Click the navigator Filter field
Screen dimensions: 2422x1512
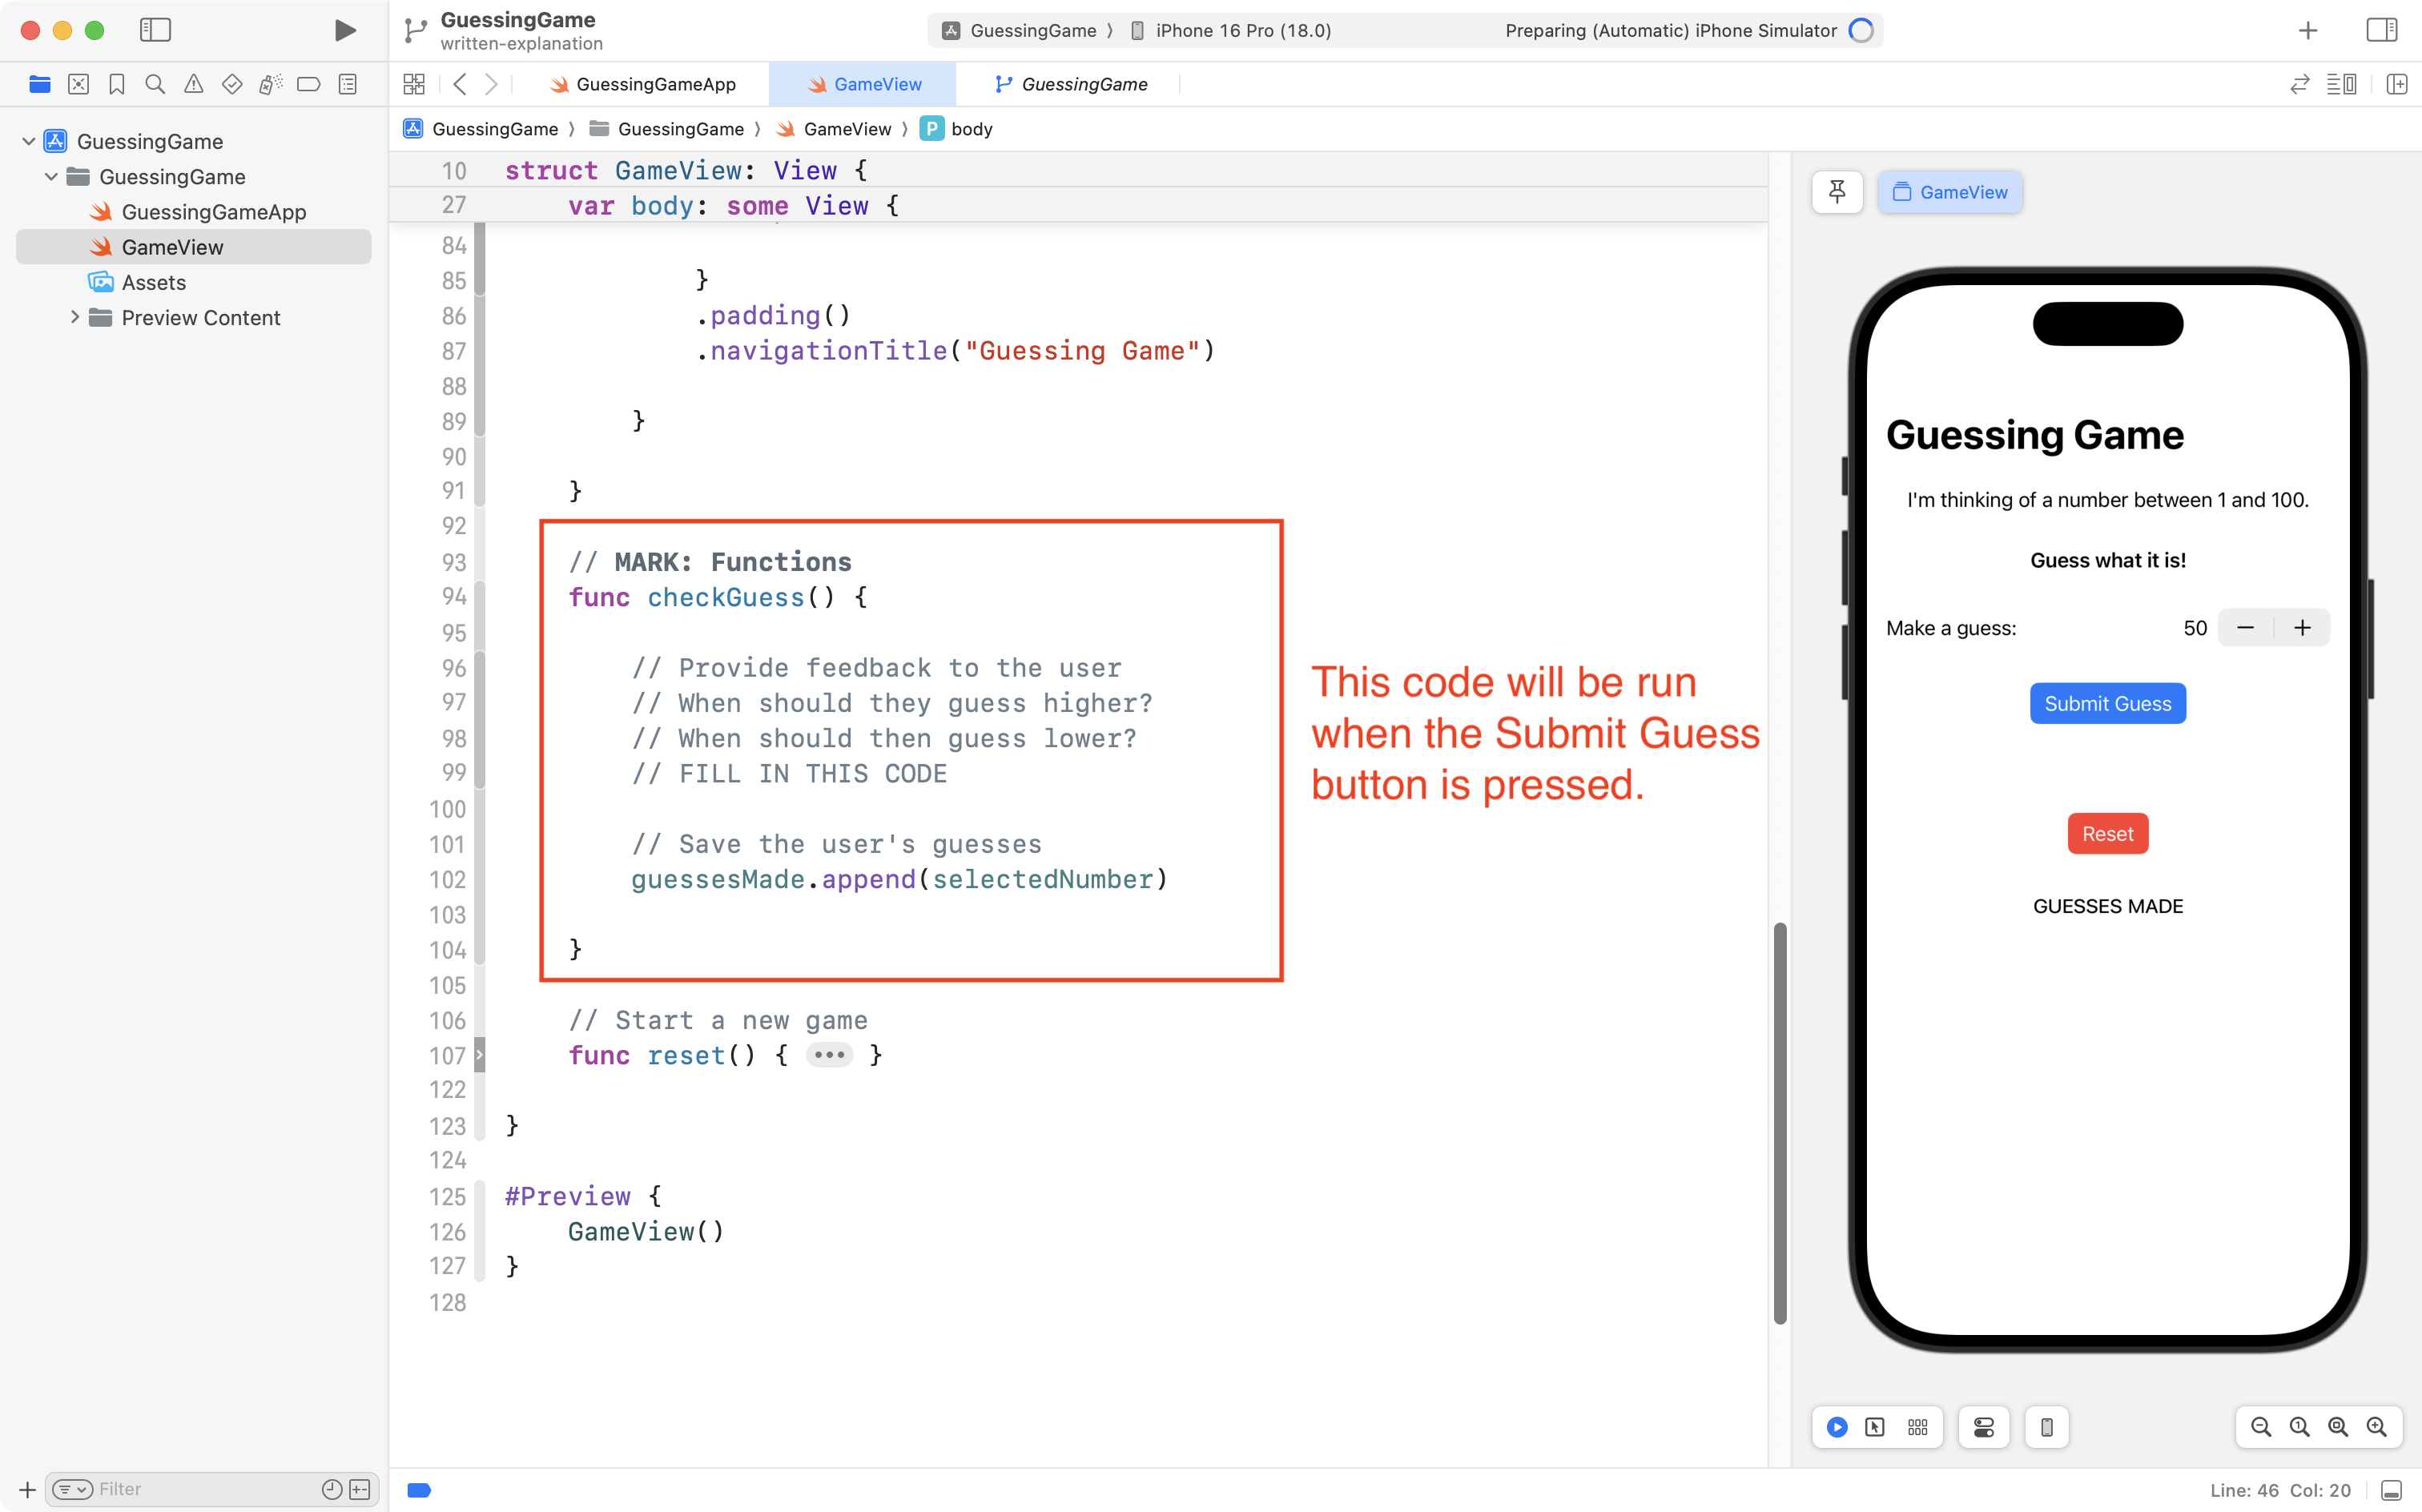click(200, 1489)
